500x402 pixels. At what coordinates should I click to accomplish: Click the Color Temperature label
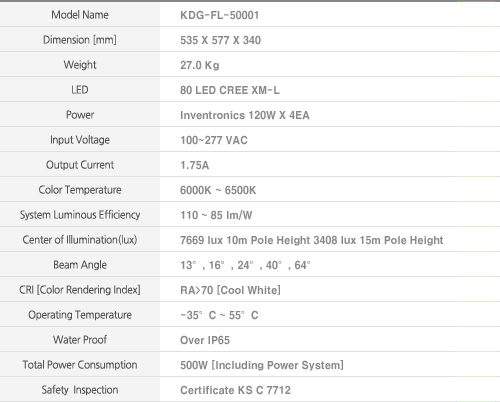point(80,190)
